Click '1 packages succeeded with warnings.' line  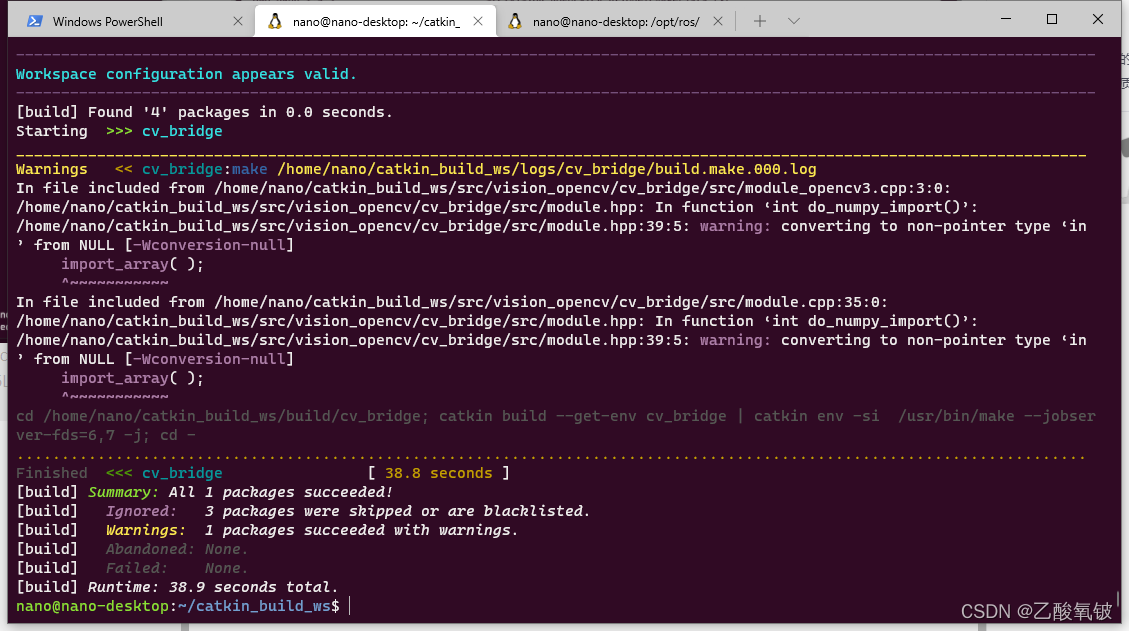click(x=361, y=530)
